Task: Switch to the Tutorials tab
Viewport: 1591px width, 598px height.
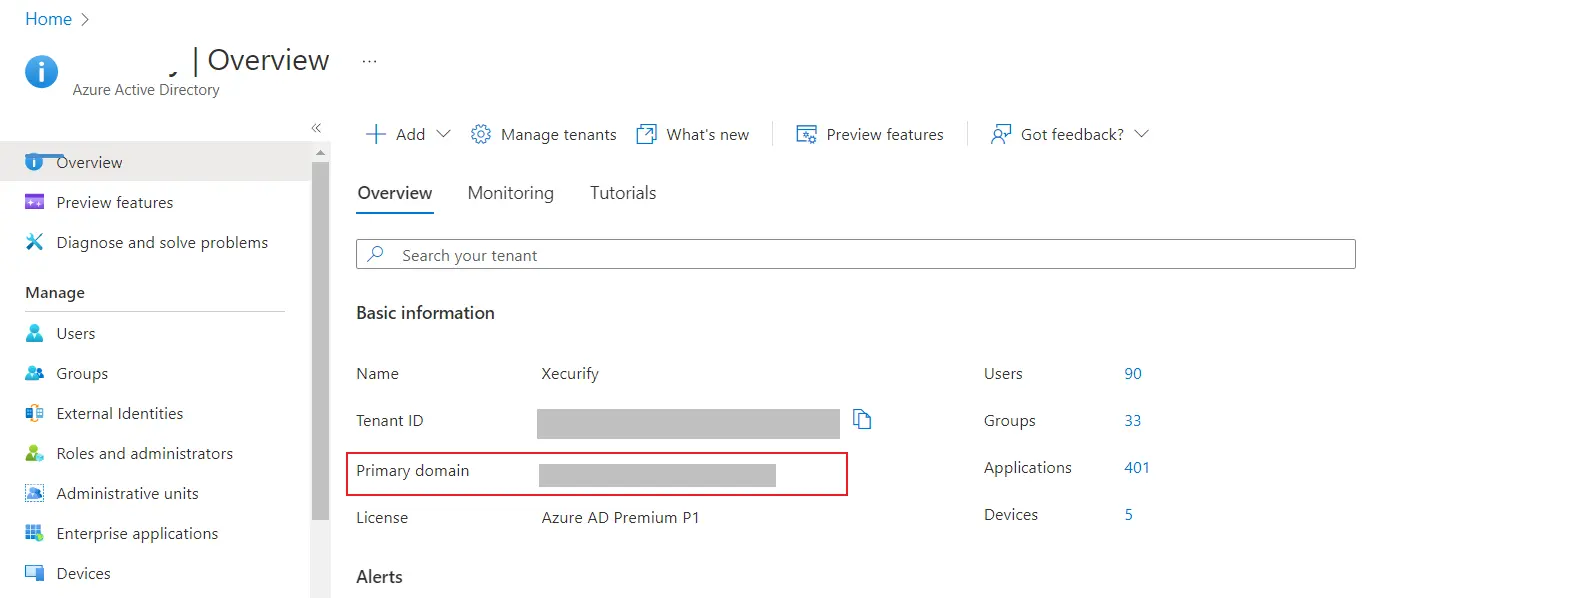Action: tap(623, 193)
